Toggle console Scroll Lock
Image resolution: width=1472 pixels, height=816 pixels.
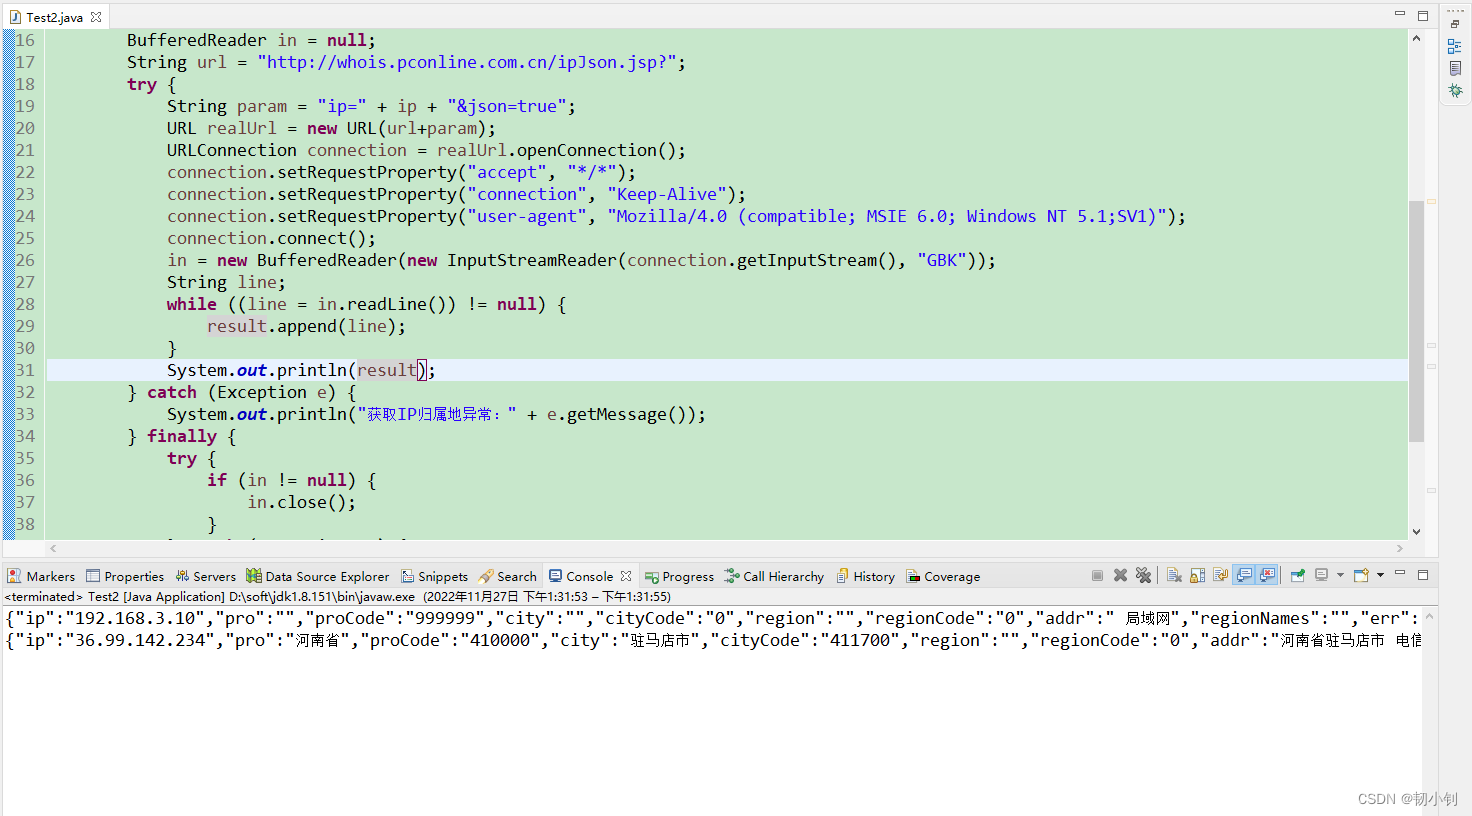[x=1197, y=575]
